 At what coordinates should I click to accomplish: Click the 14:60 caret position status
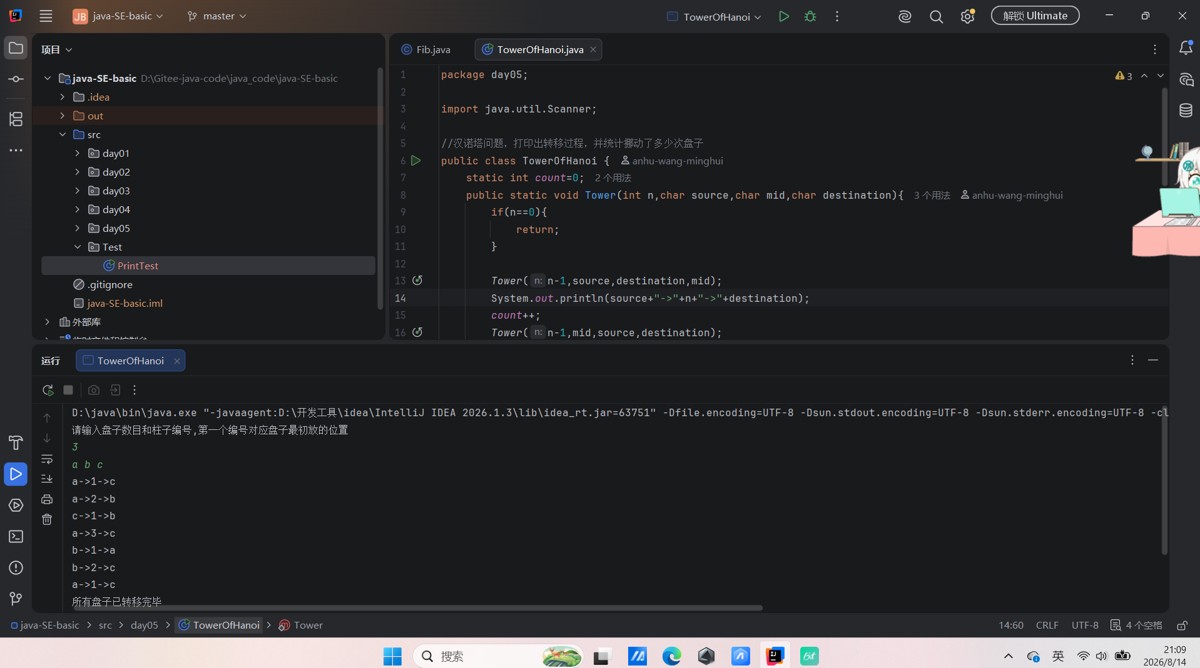pyautogui.click(x=1010, y=625)
